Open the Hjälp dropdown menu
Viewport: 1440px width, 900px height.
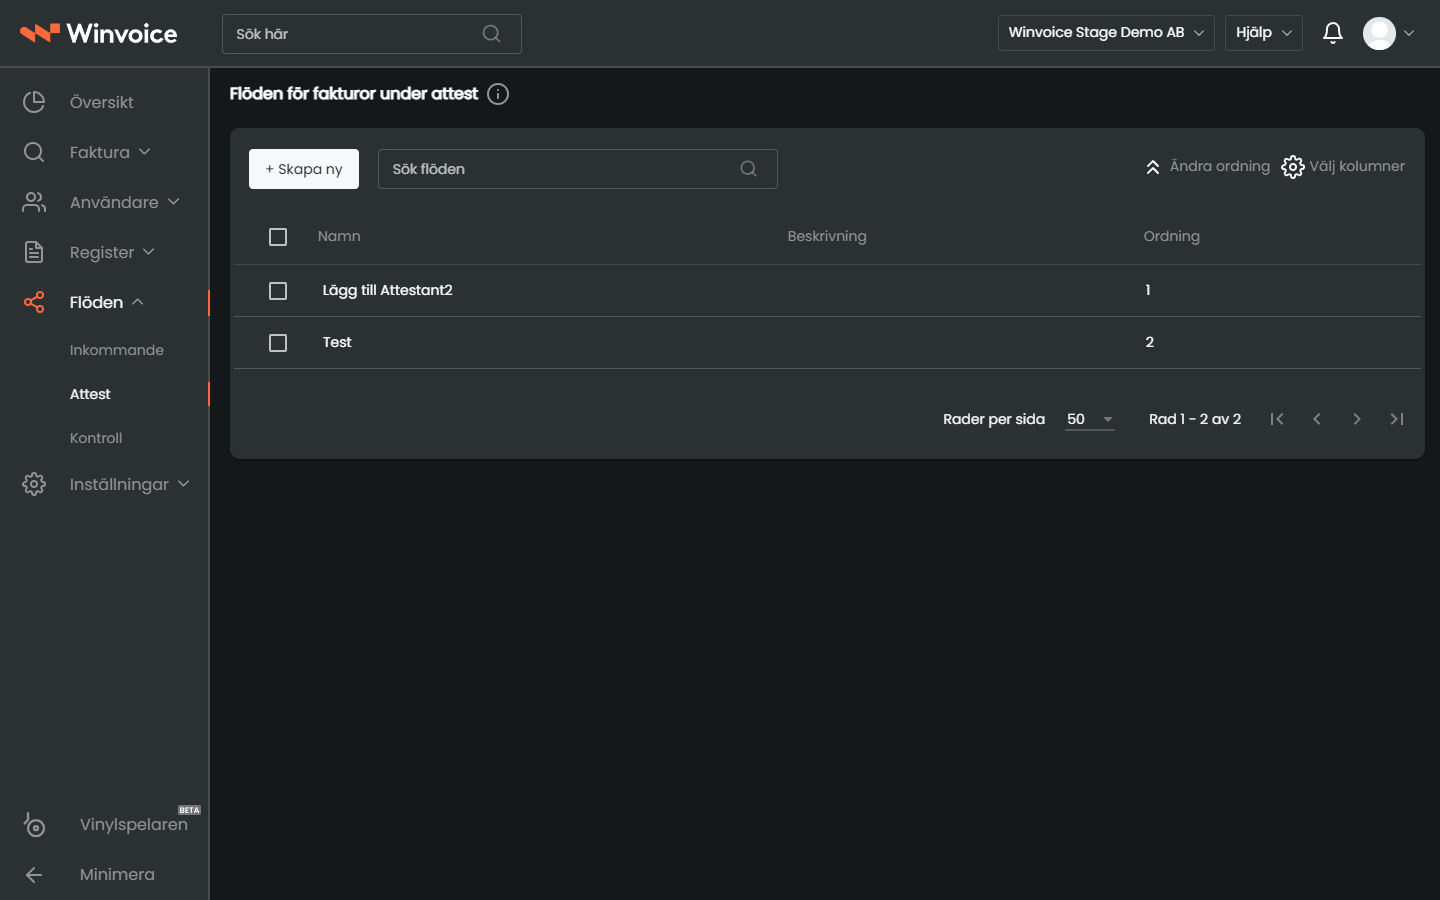(1264, 33)
